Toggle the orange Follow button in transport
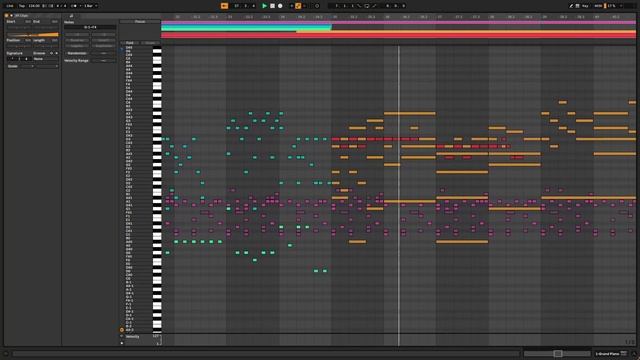The height and width of the screenshot is (360, 640). point(224,6)
